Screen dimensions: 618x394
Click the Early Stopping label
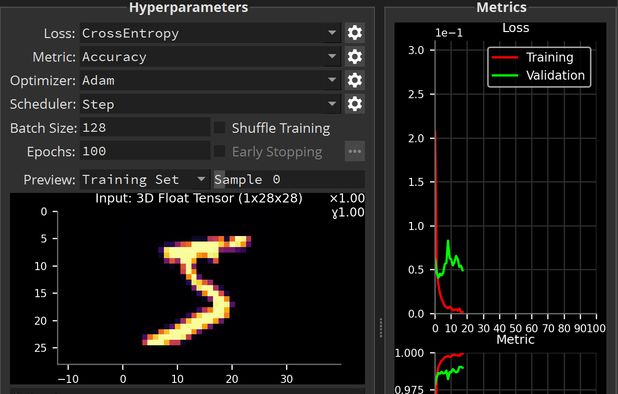click(277, 152)
